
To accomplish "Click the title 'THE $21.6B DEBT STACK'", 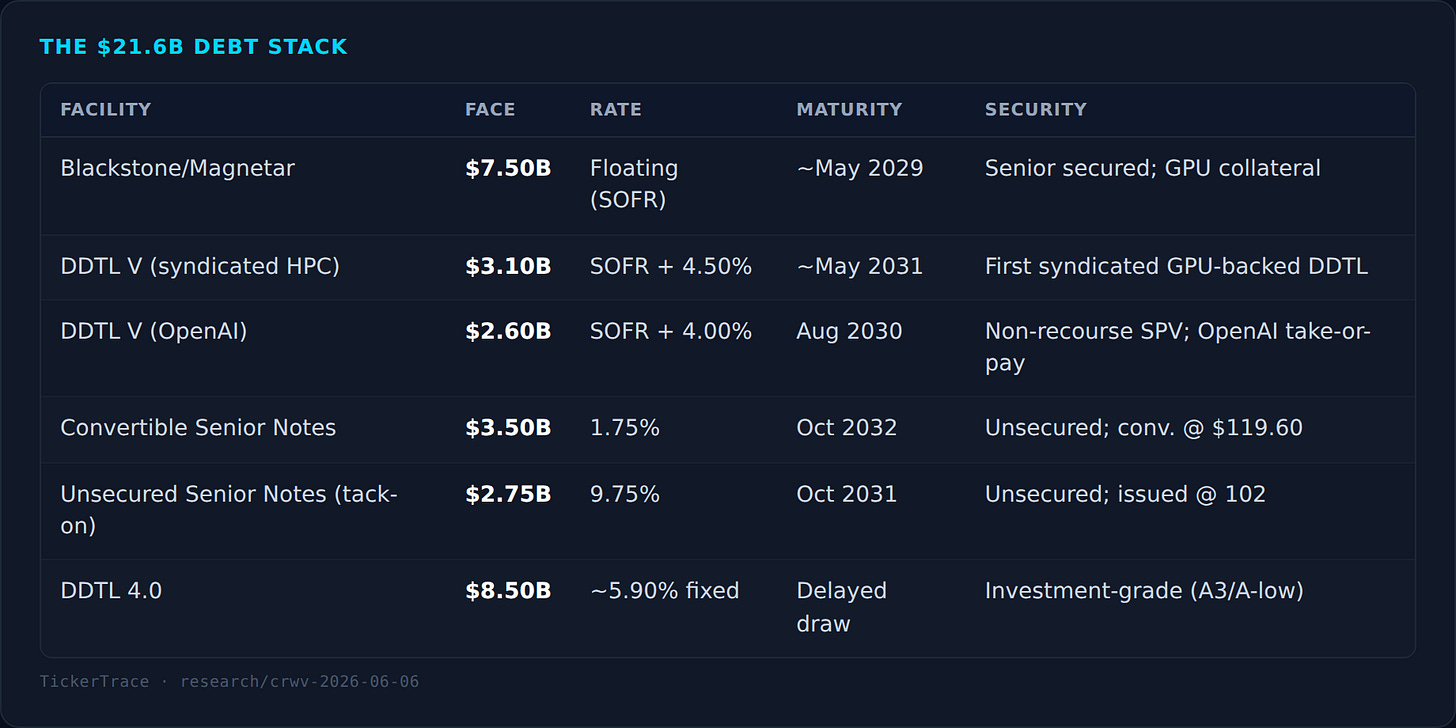I will click(x=193, y=47).
